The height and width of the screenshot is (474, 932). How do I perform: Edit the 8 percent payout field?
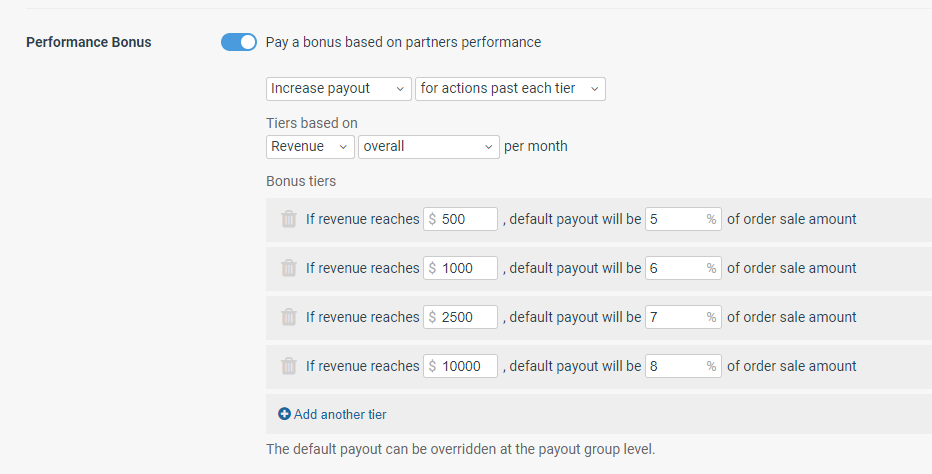click(683, 366)
